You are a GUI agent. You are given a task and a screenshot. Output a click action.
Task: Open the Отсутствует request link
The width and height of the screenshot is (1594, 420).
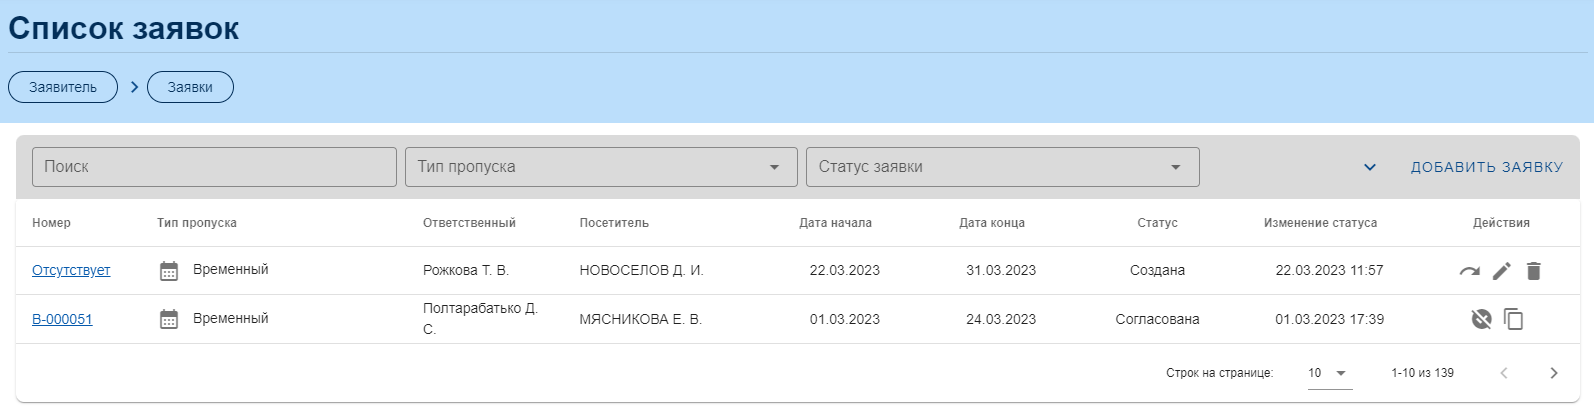[x=71, y=270]
